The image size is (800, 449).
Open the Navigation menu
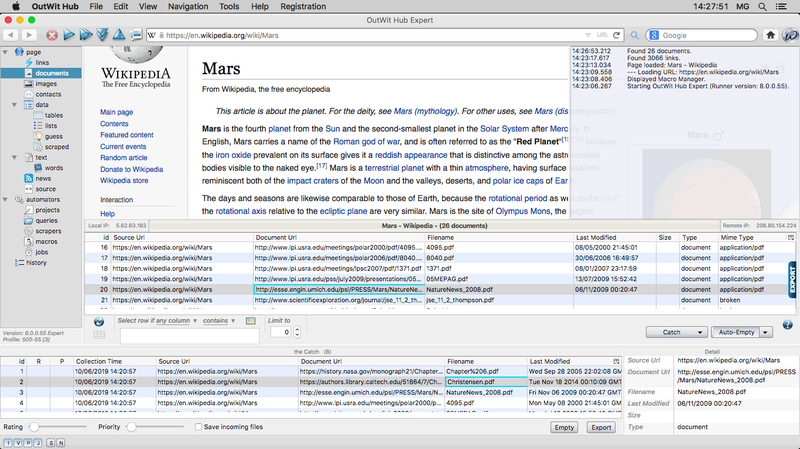click(188, 7)
